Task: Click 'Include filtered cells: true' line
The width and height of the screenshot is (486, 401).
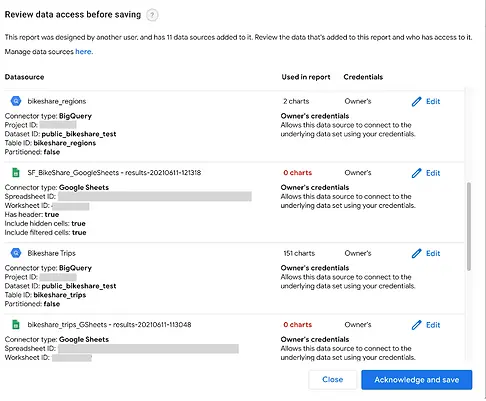Action: coord(45,232)
